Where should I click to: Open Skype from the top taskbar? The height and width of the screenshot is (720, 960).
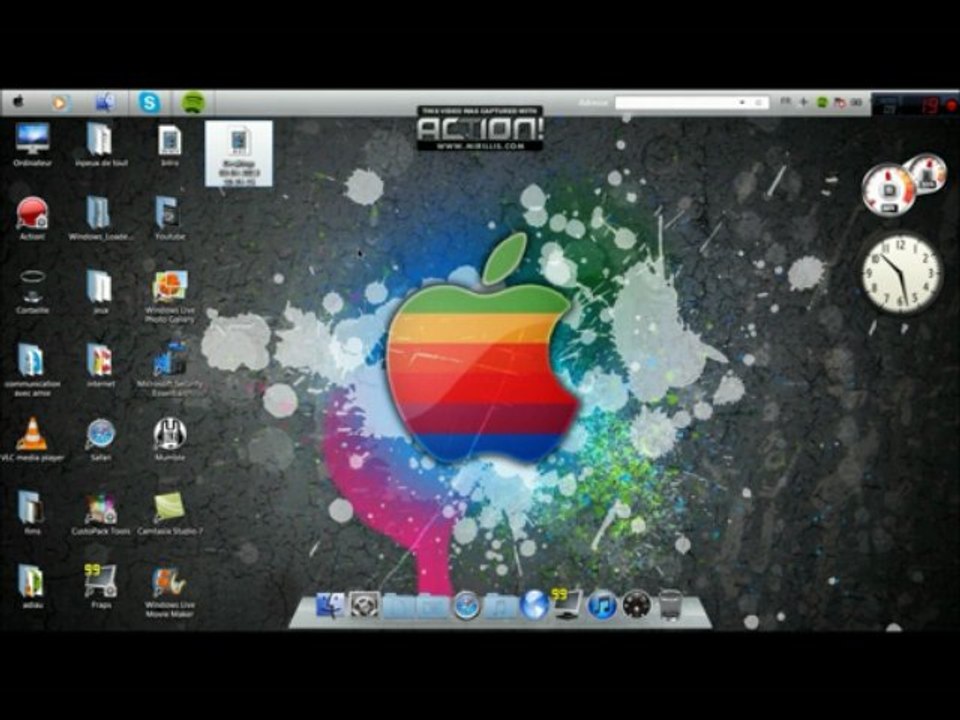click(x=149, y=102)
